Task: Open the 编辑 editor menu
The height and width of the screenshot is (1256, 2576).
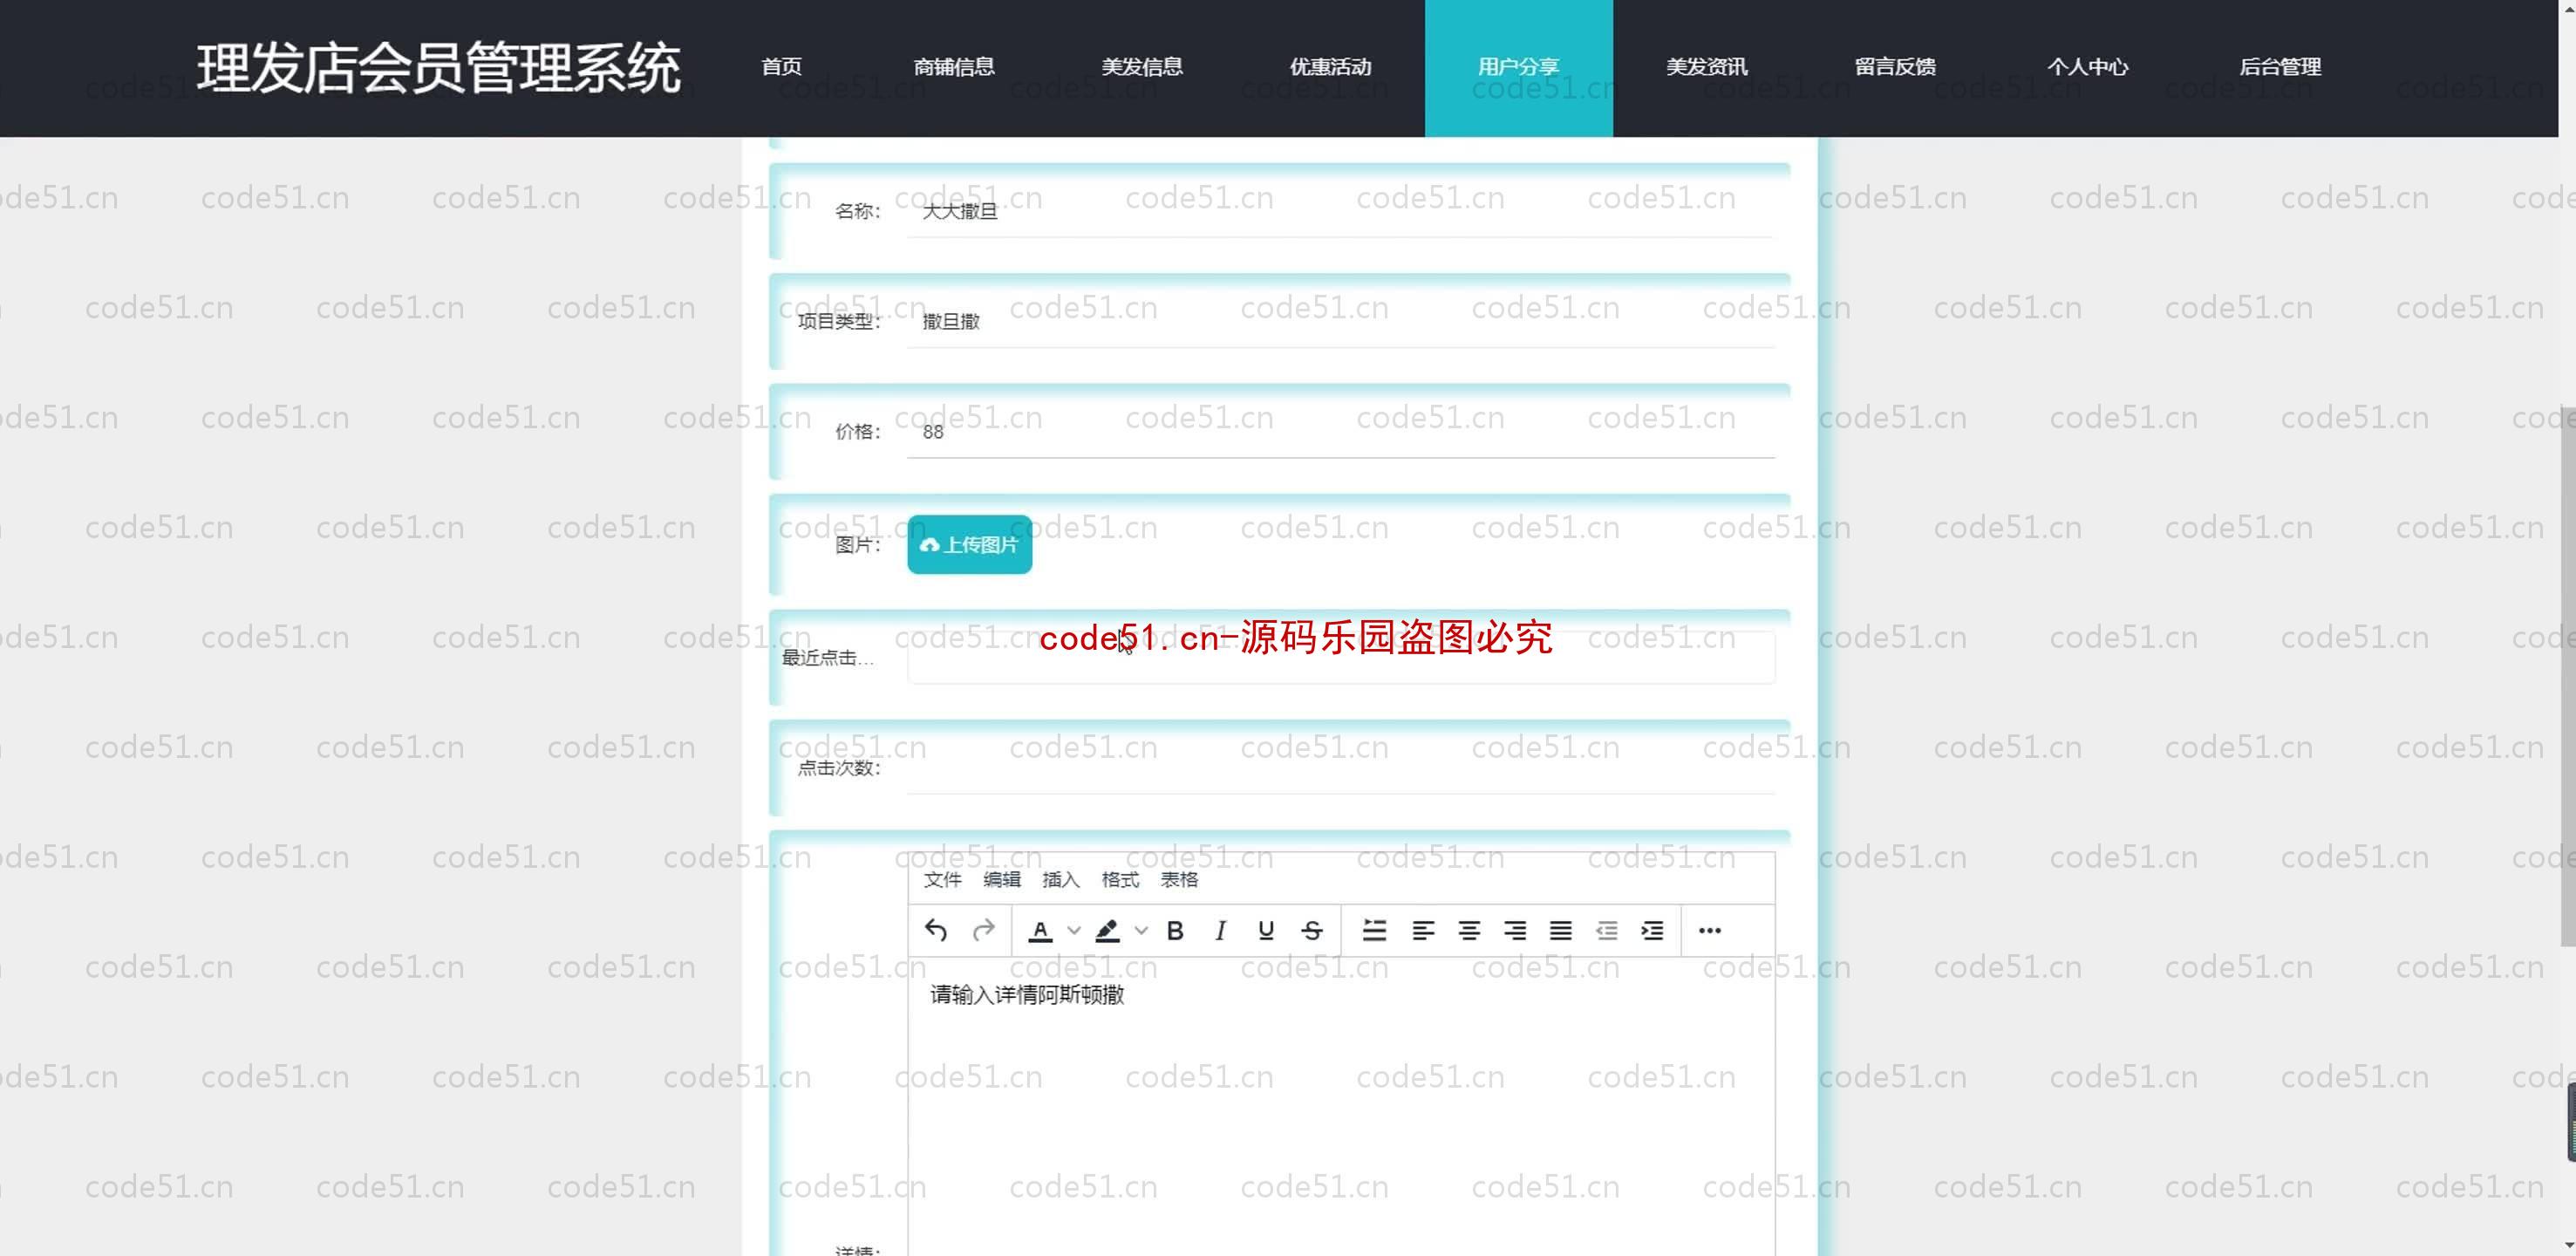Action: tap(1001, 880)
